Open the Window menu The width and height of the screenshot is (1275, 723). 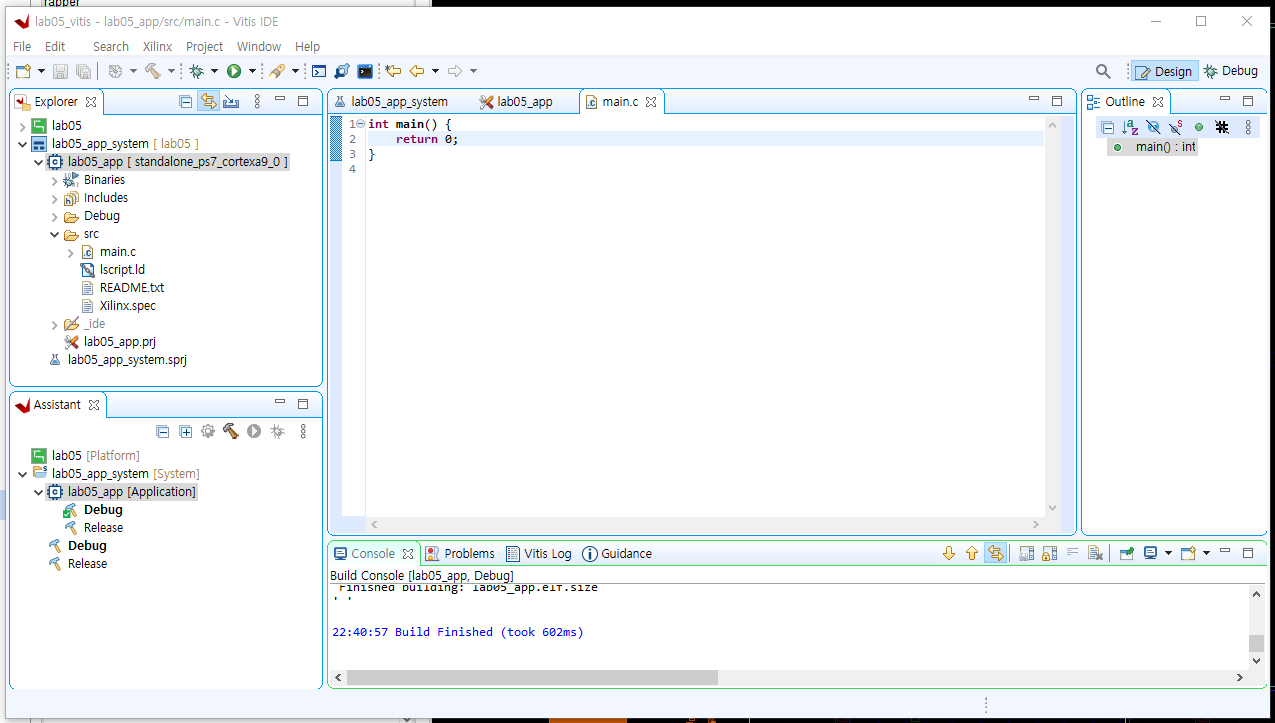pyautogui.click(x=258, y=46)
